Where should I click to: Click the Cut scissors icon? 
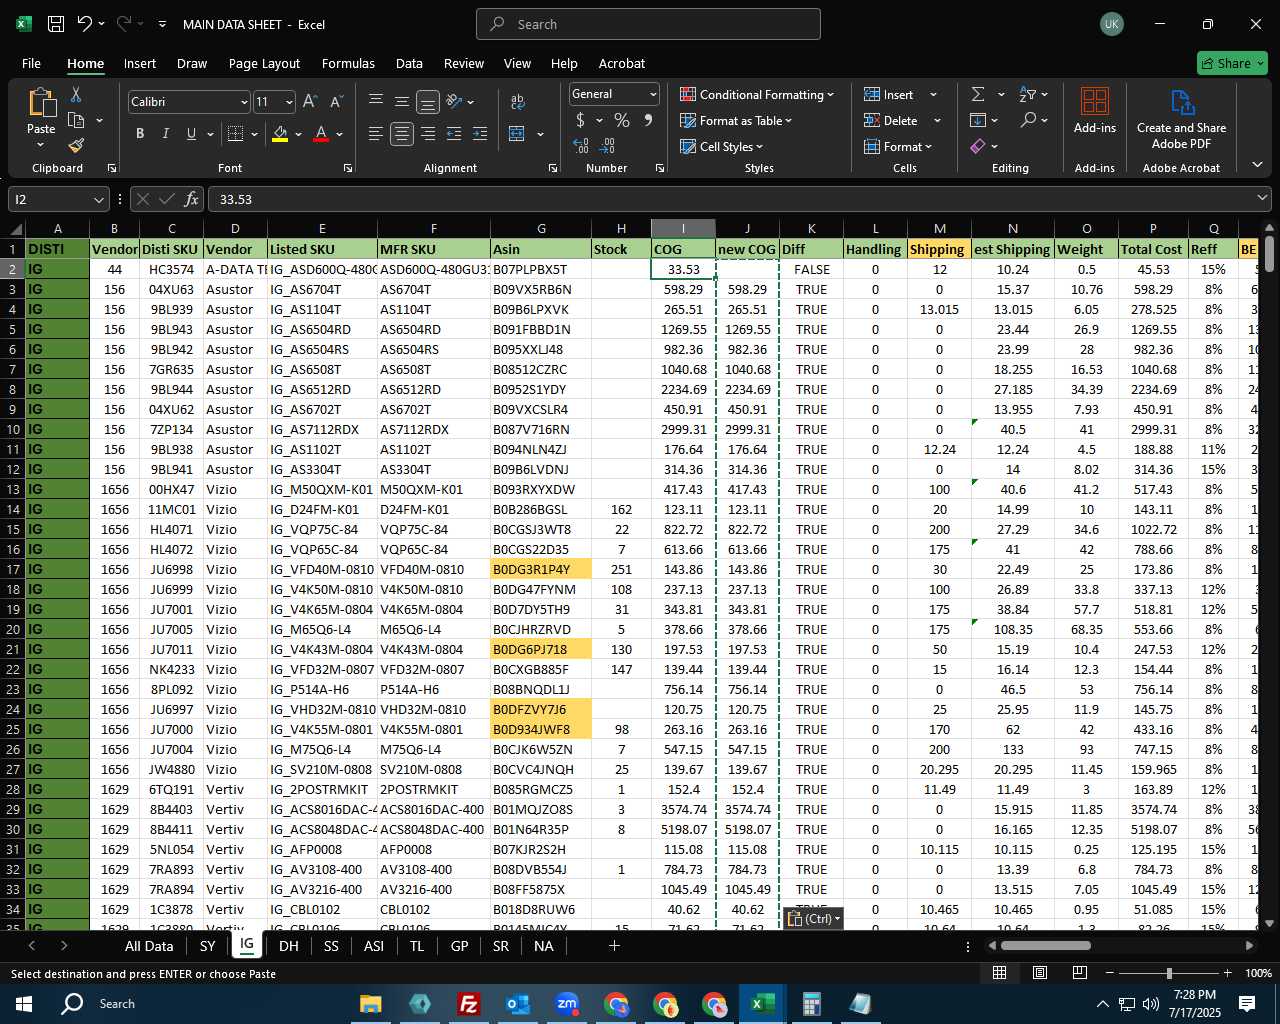click(76, 95)
